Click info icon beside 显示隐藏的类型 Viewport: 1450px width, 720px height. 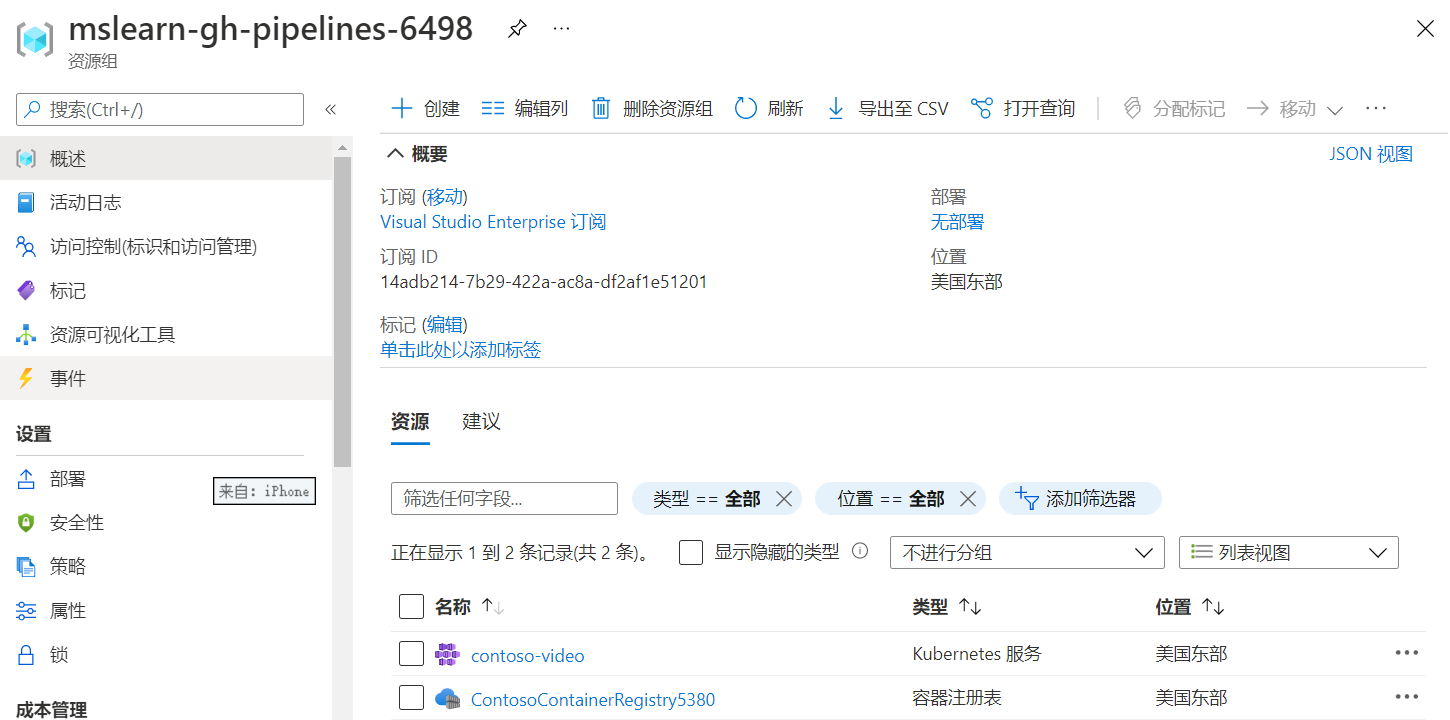click(859, 551)
